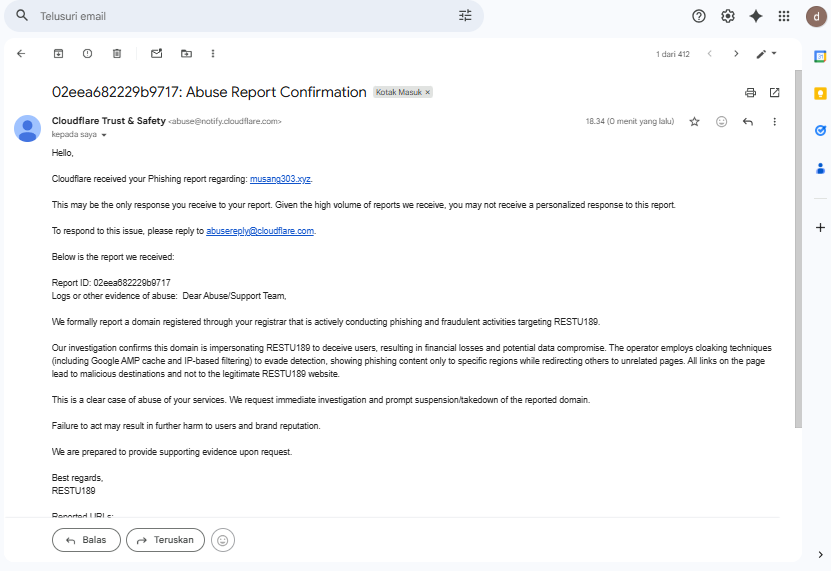Click the email subject heading
Viewport: 831px width, 571px height.
click(x=209, y=92)
